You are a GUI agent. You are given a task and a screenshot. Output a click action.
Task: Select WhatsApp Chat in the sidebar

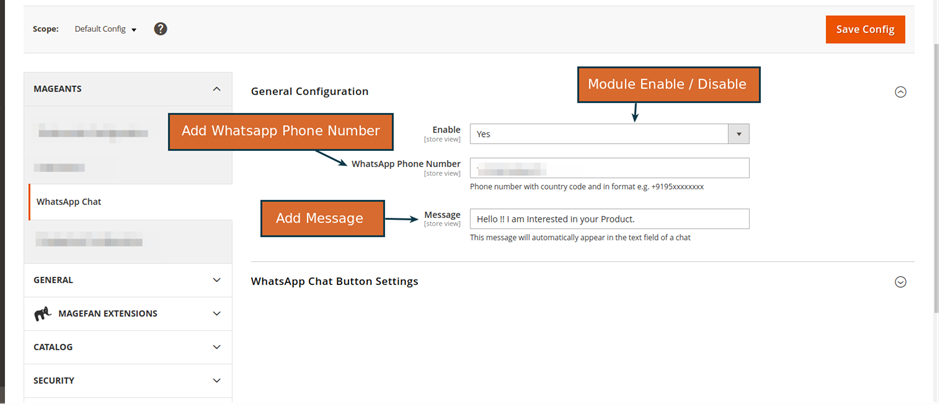click(130, 202)
